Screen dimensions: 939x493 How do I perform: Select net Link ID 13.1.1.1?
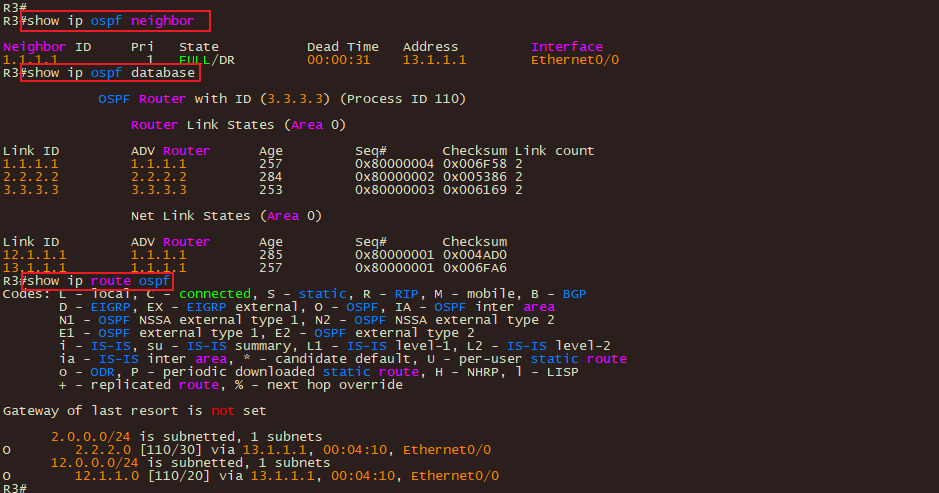(34, 268)
